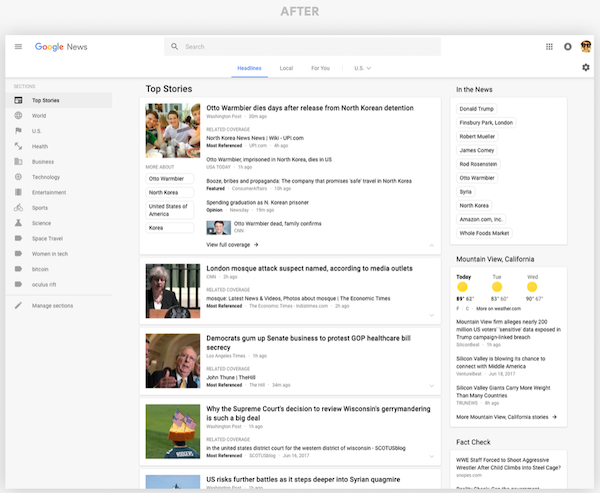Viewport: 600px width, 493px height.
Task: Open the user profile avatar
Action: coord(585,46)
